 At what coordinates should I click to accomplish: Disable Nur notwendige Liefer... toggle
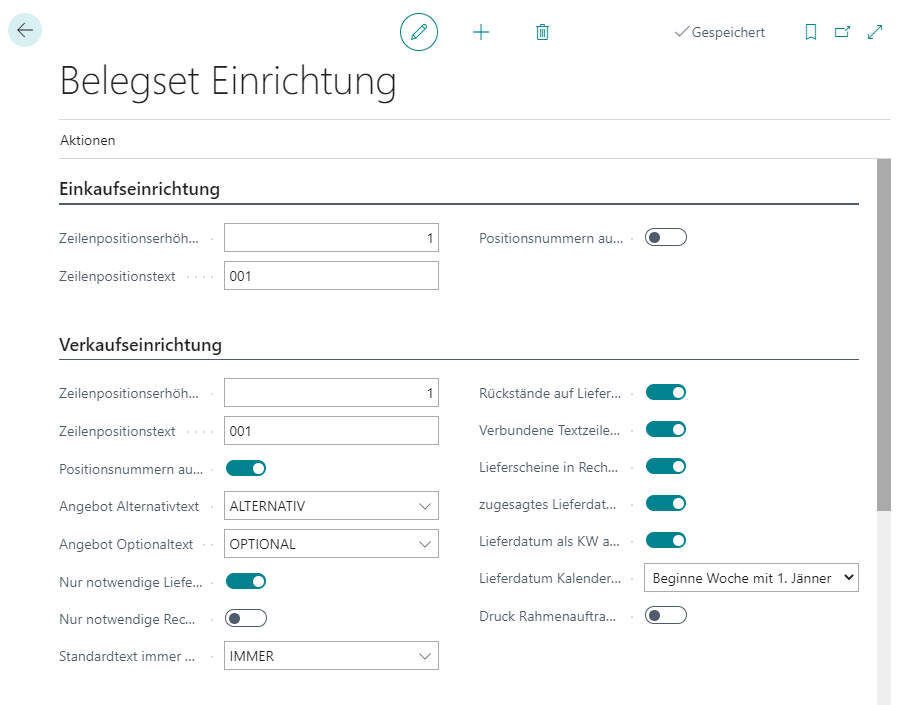coord(246,581)
